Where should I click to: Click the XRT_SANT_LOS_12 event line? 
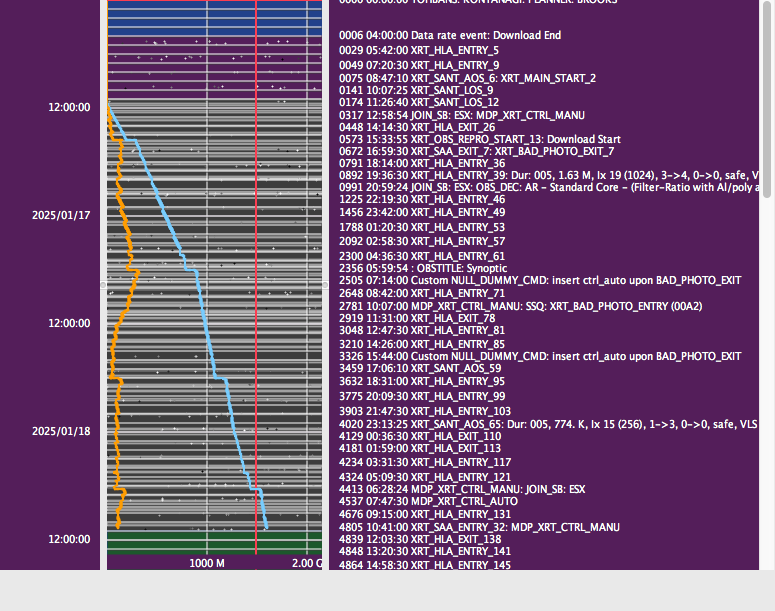[419, 102]
